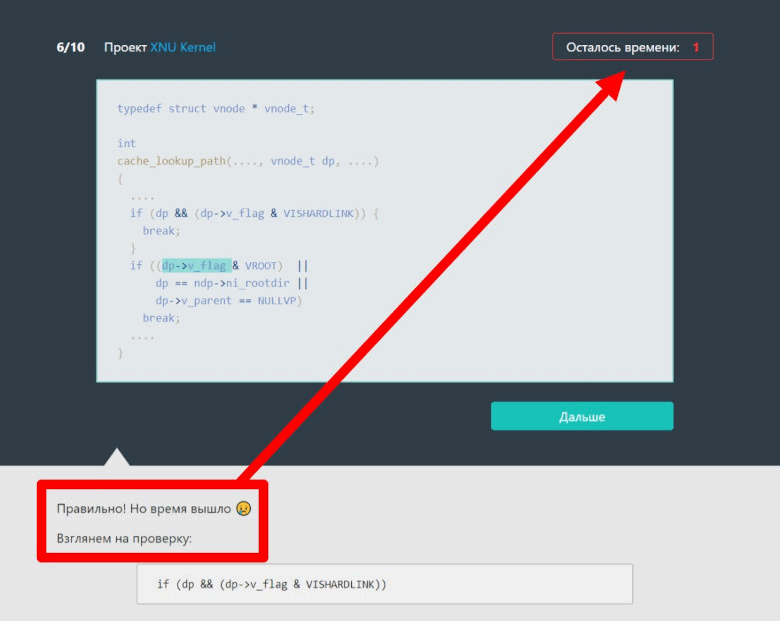Click the Правильно! Но время вышло message
The height and width of the screenshot is (621, 780).
click(143, 508)
